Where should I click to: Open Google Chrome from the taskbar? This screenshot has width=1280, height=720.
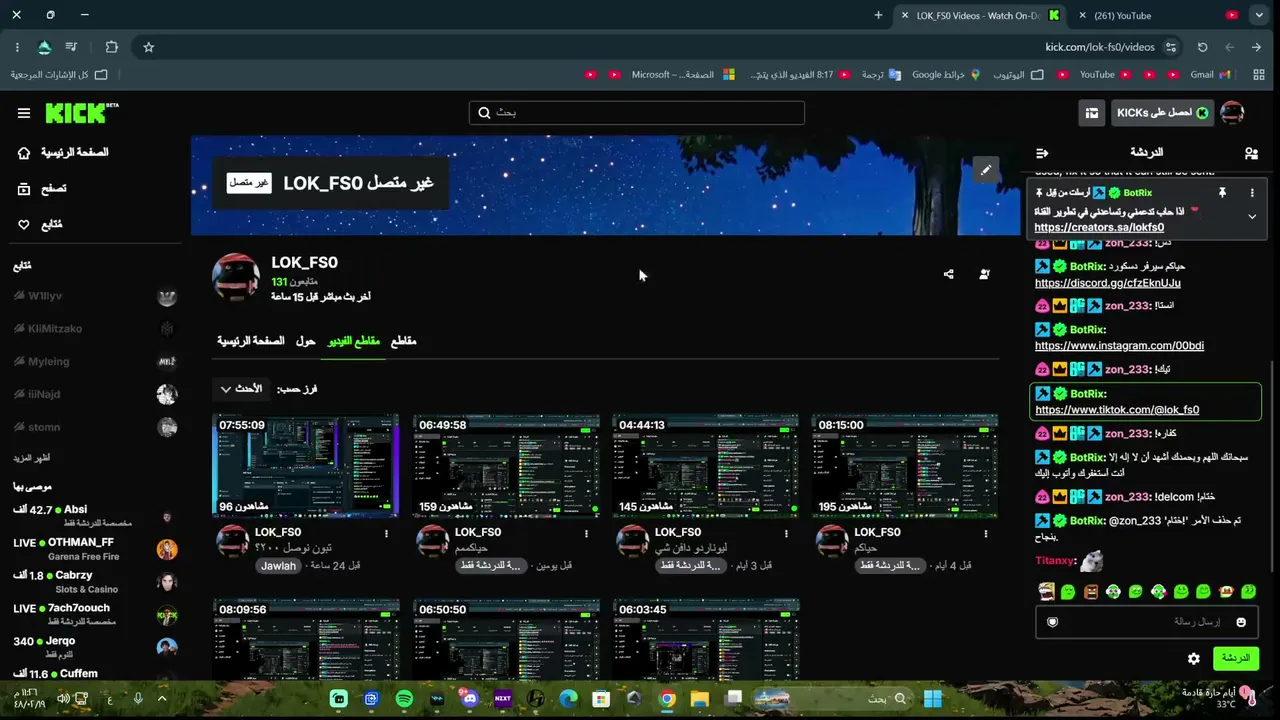[667, 699]
